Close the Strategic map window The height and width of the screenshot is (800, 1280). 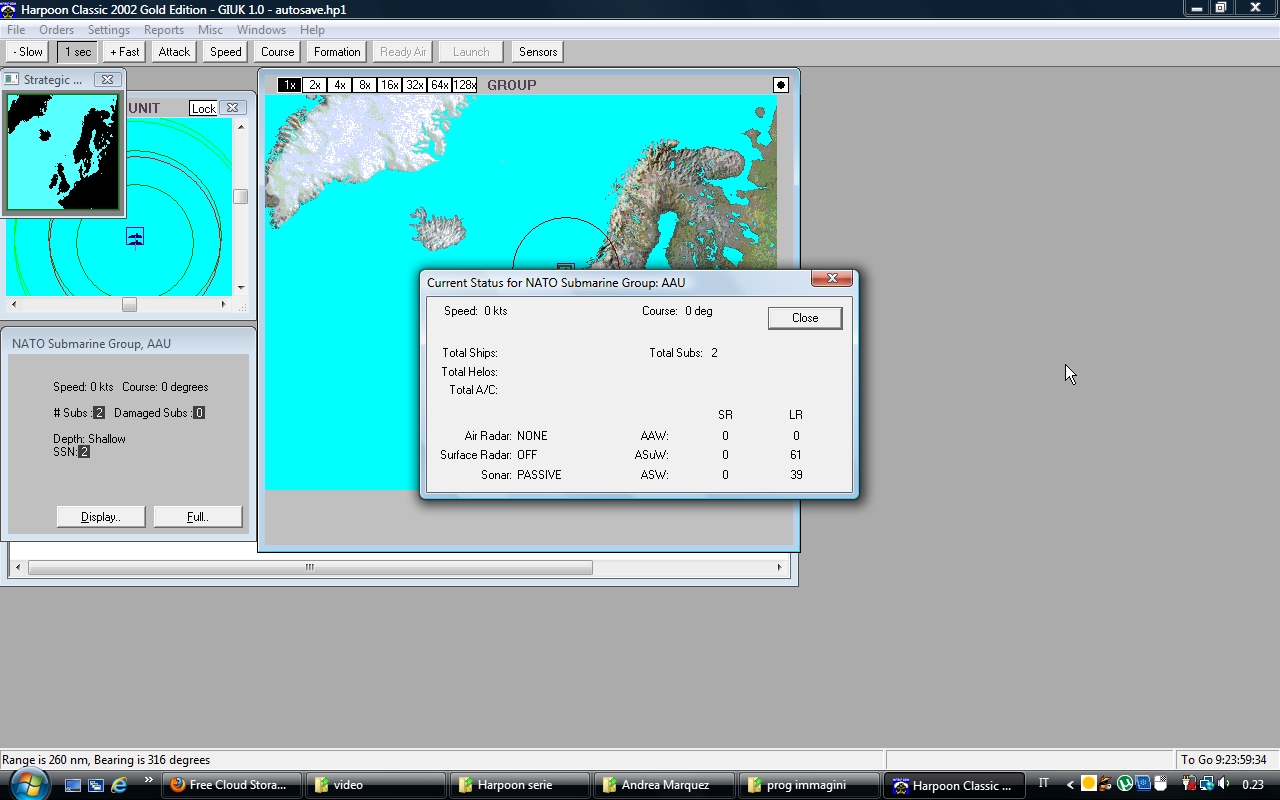pos(107,79)
